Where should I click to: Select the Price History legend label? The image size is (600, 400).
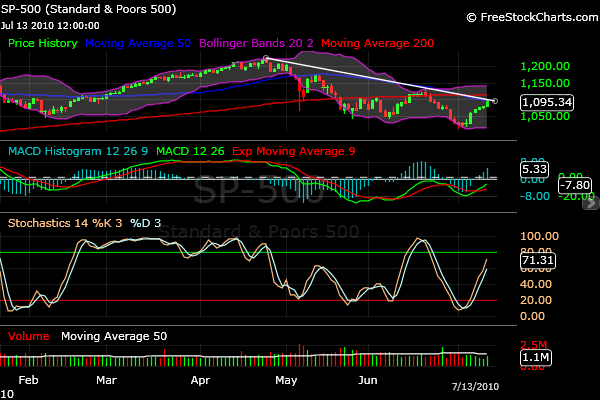click(x=43, y=43)
